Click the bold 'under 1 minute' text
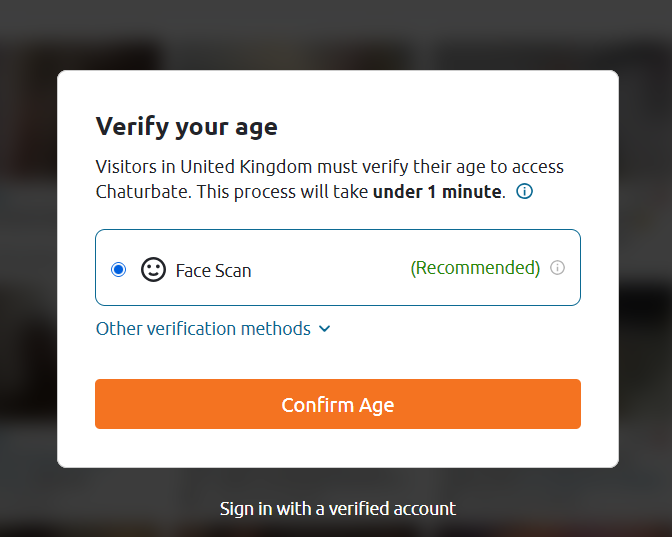This screenshot has height=537, width=672. (437, 192)
